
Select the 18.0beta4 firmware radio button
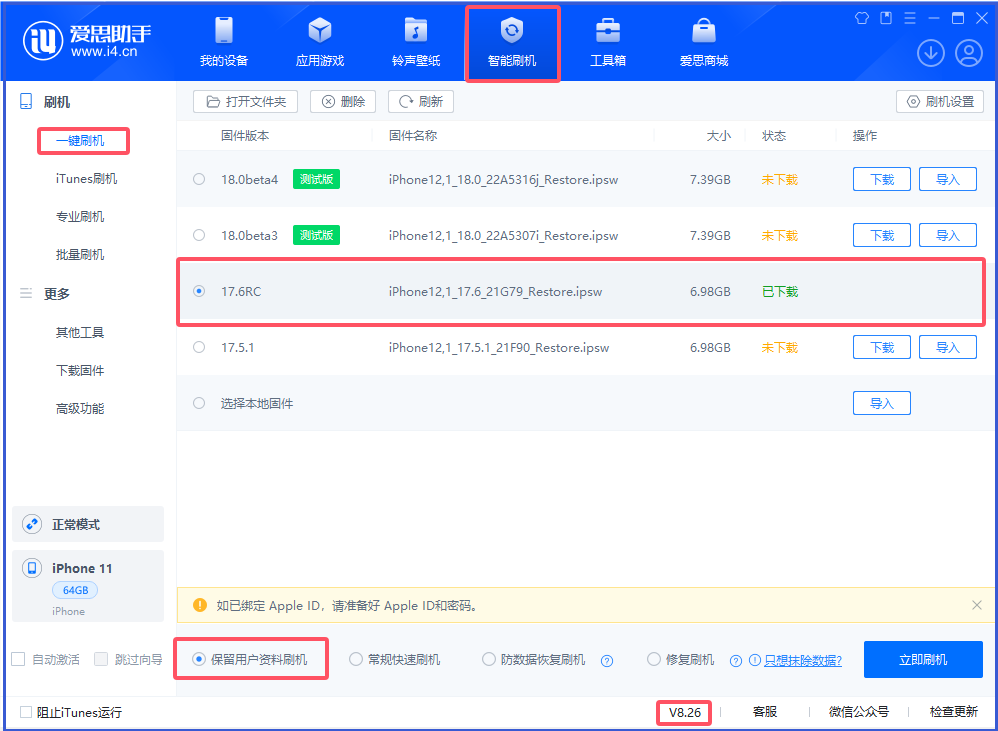click(x=198, y=179)
